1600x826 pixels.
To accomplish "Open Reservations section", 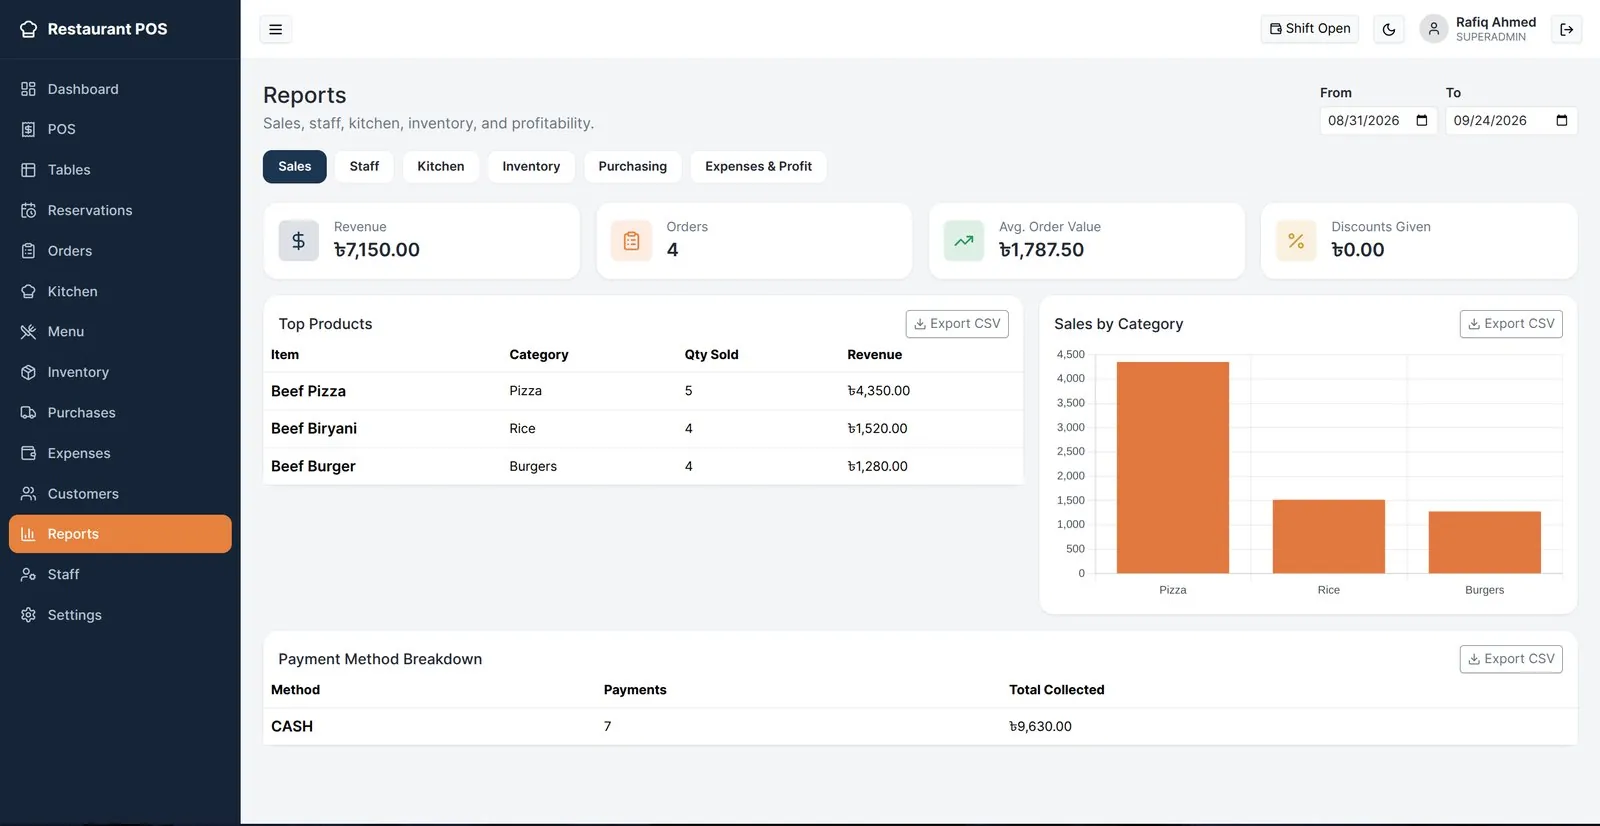I will pos(120,210).
